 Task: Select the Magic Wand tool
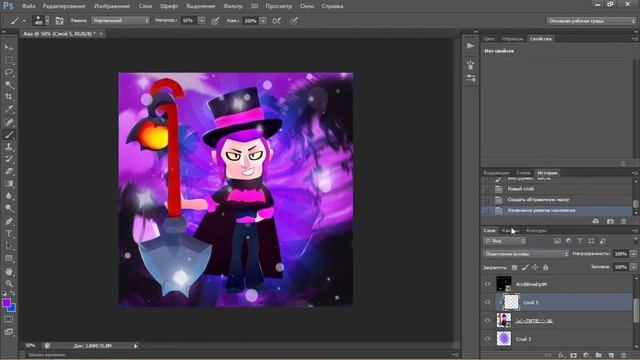(9, 84)
